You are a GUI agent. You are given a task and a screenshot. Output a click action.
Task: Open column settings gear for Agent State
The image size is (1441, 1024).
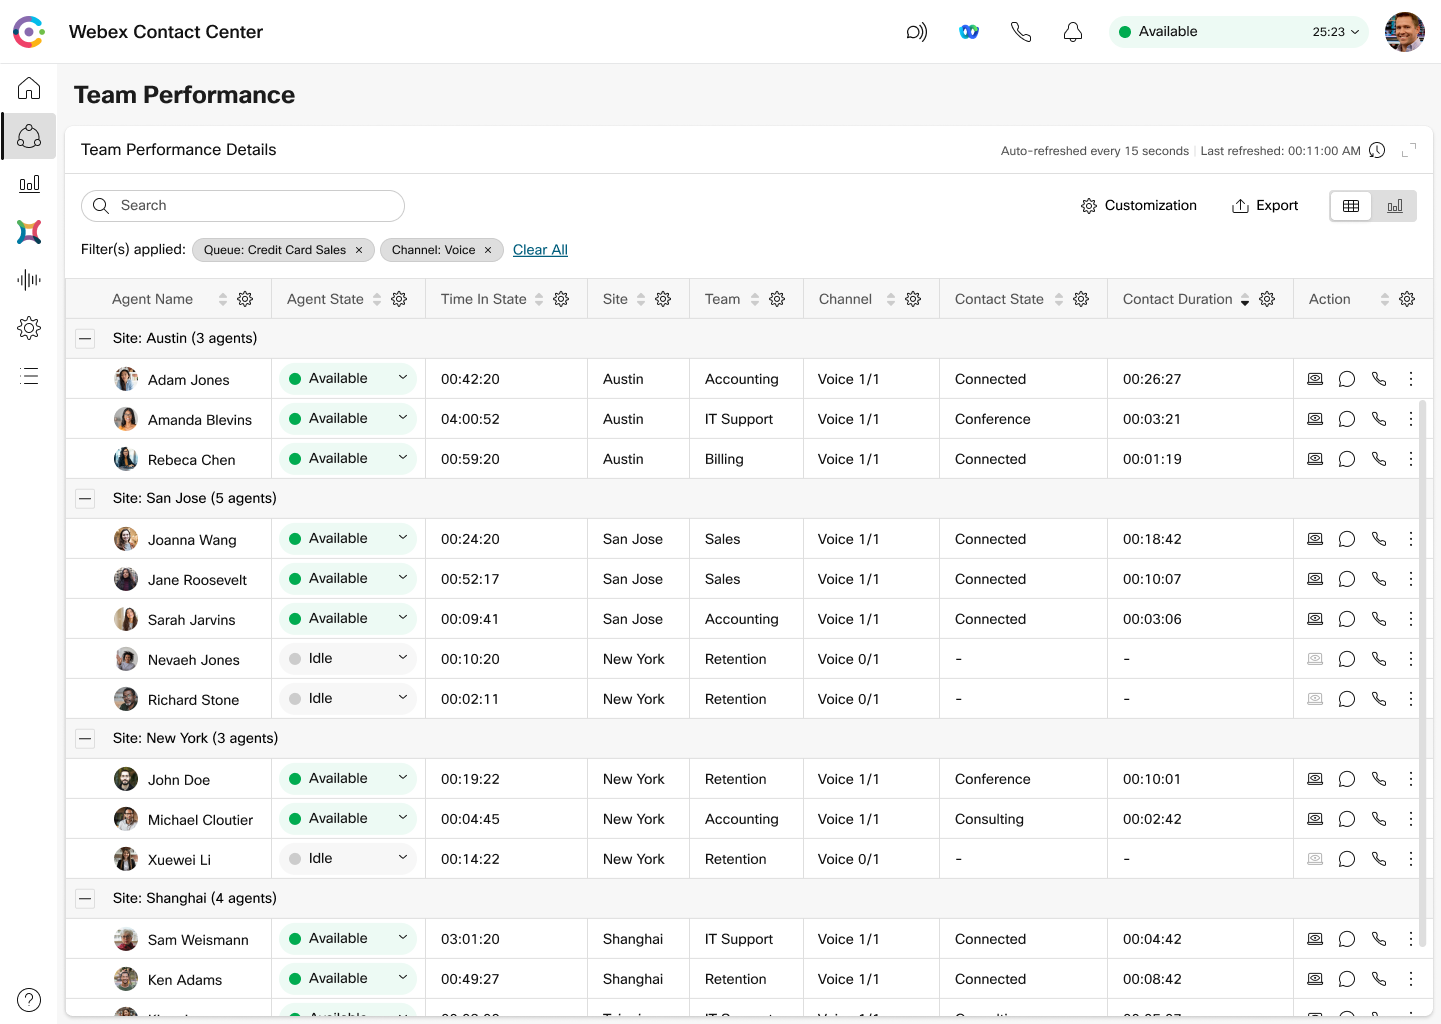399,298
